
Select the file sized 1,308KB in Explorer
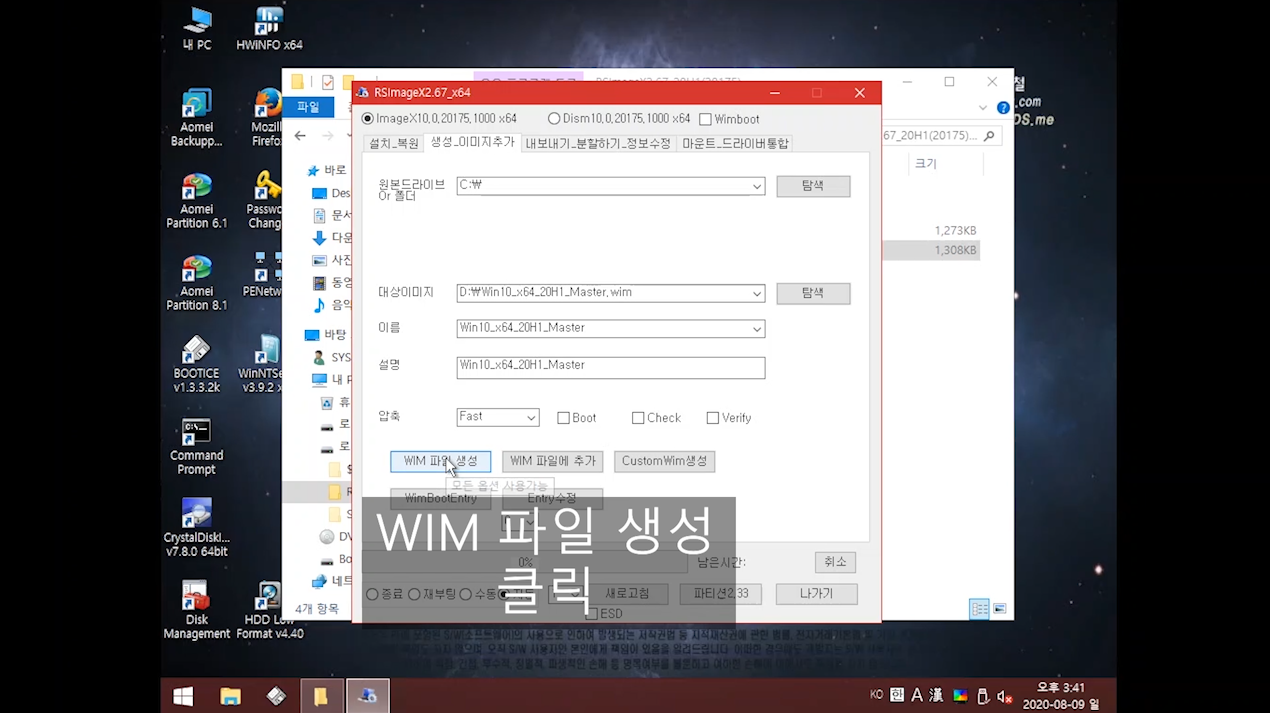(930, 250)
